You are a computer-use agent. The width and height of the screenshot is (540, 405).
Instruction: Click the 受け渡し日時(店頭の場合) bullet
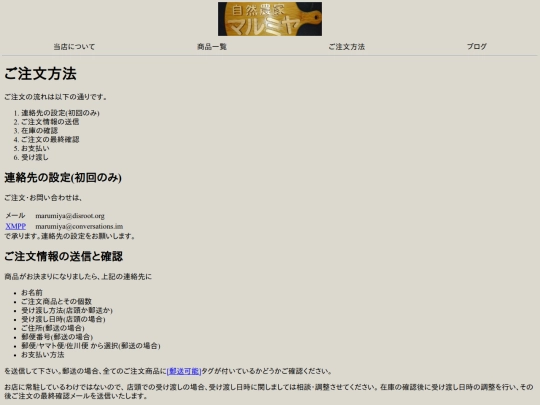click(x=63, y=319)
